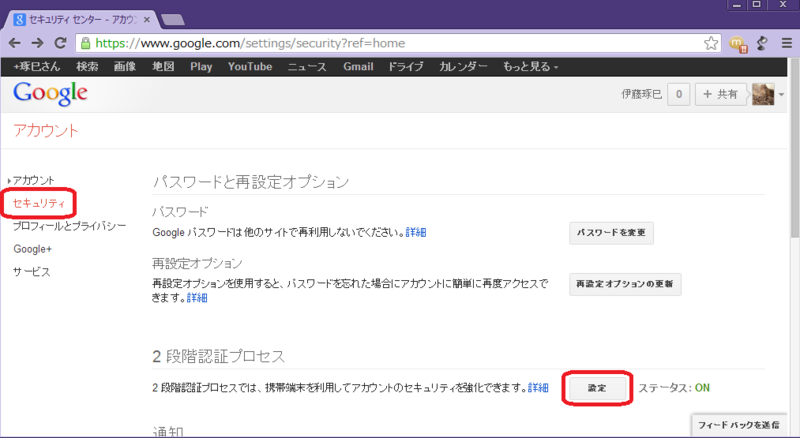800x438 pixels.
Task: Click the extension icon beside the Chrome menu
Action: (x=763, y=43)
